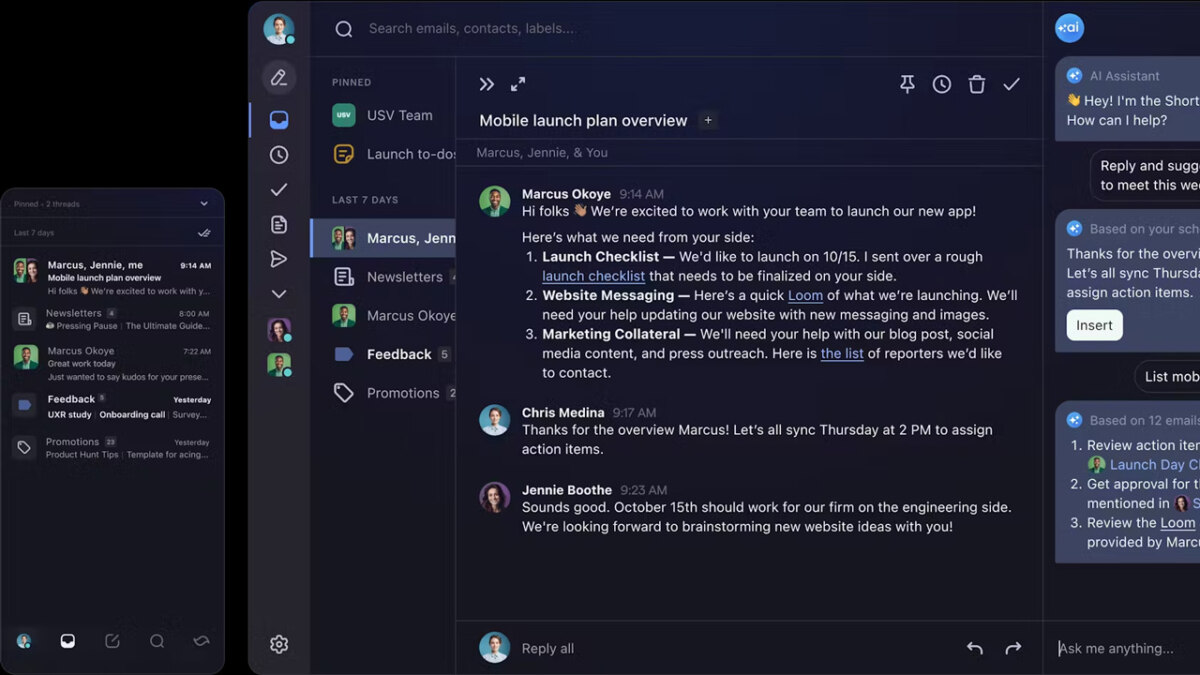Click the compose pencil icon in sidebar
The width and height of the screenshot is (1200, 675).
coord(279,78)
